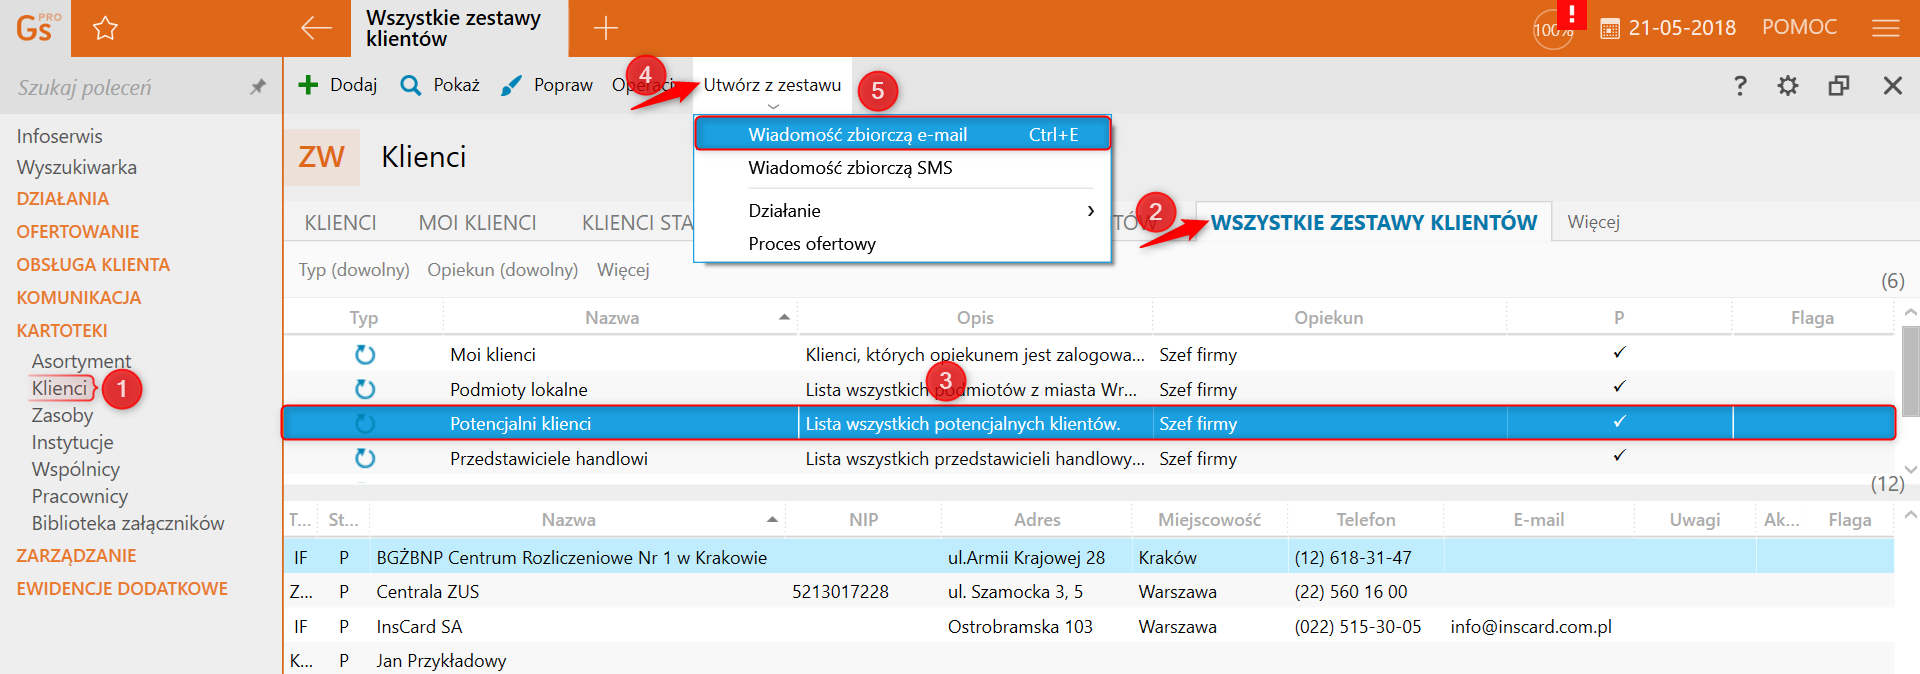Open a new tab with plus icon

(606, 28)
